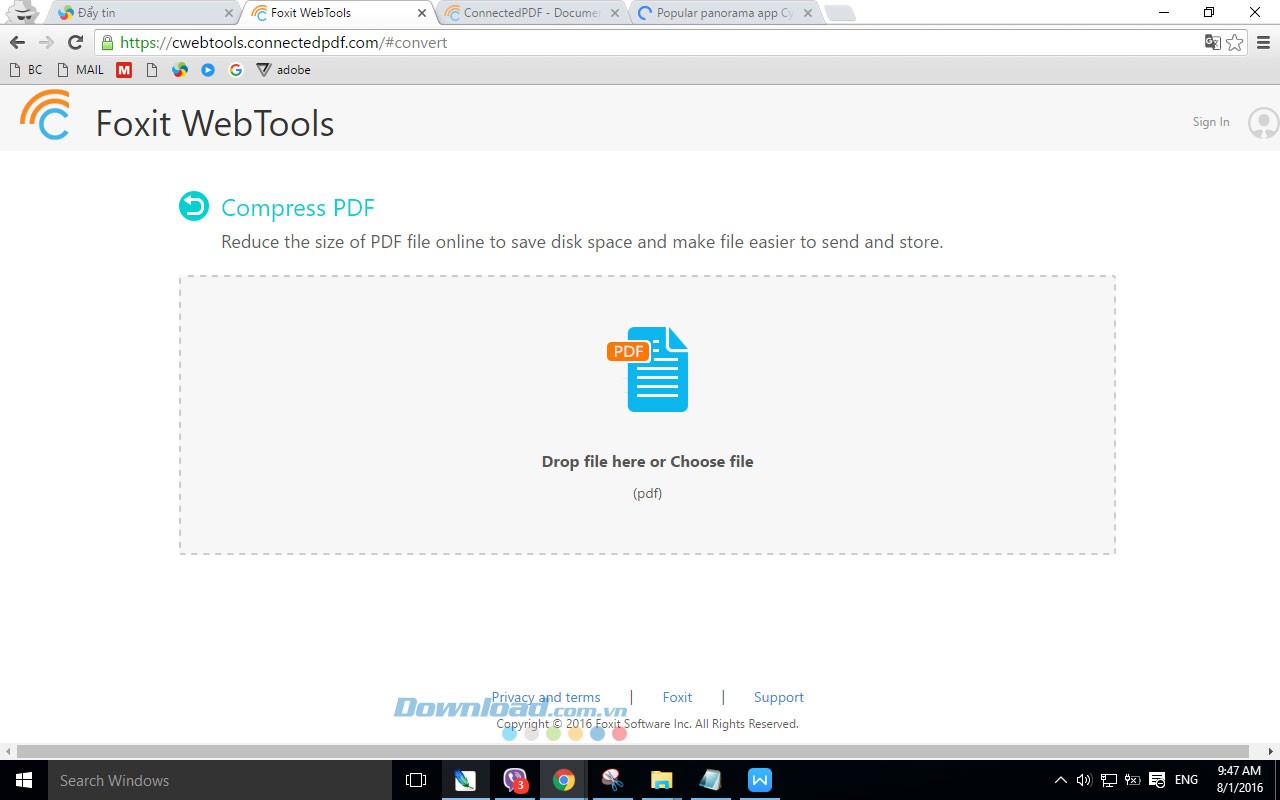Click the translate icon in address bar

[1212, 42]
